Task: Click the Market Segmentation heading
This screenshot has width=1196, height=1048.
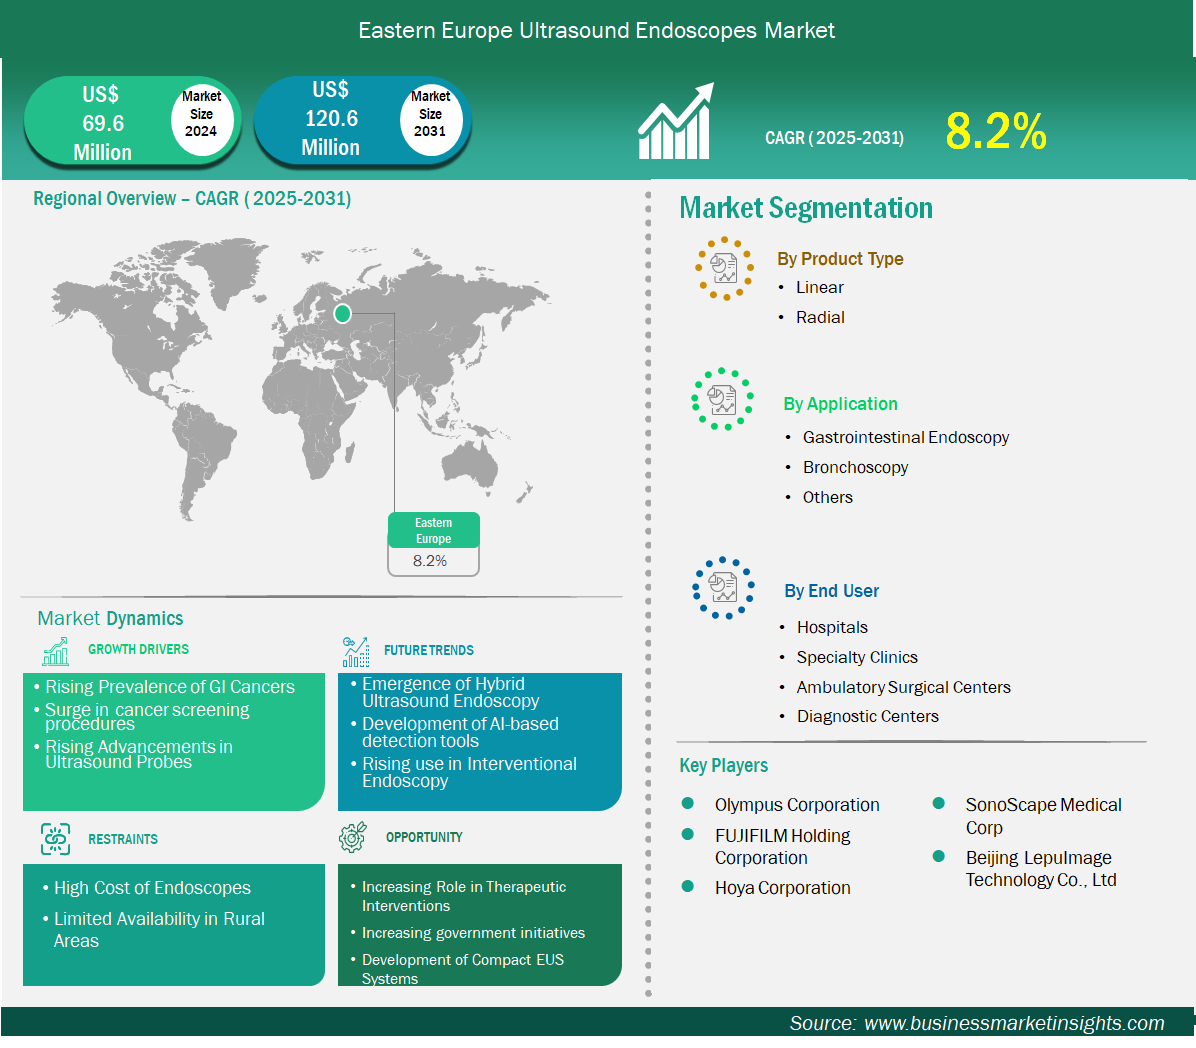Action: tap(806, 208)
